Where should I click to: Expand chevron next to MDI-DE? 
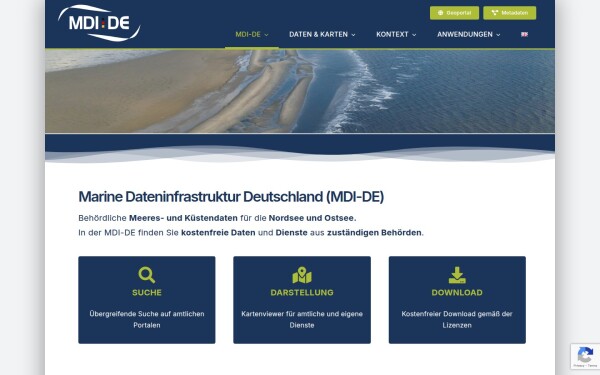tap(266, 35)
